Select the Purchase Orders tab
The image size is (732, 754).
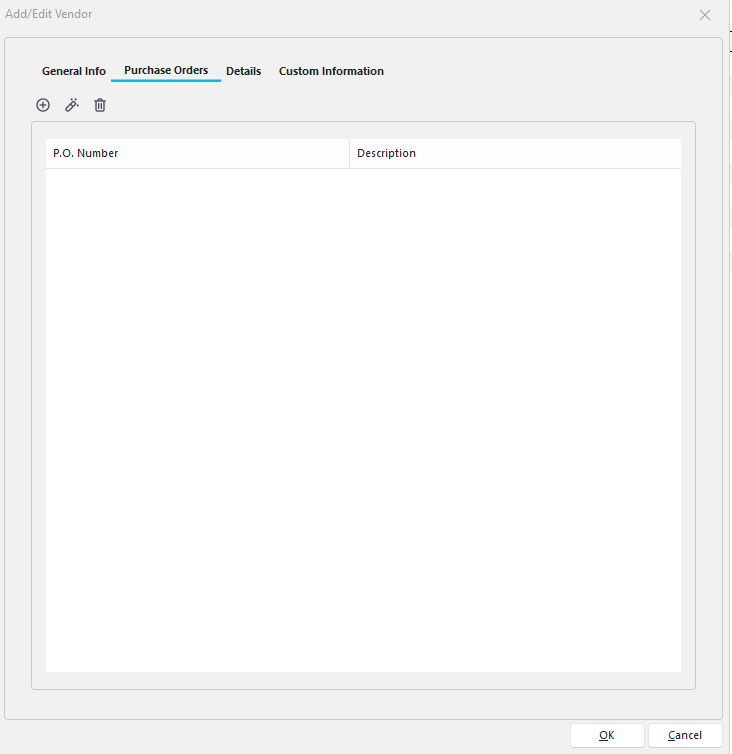coord(166,71)
